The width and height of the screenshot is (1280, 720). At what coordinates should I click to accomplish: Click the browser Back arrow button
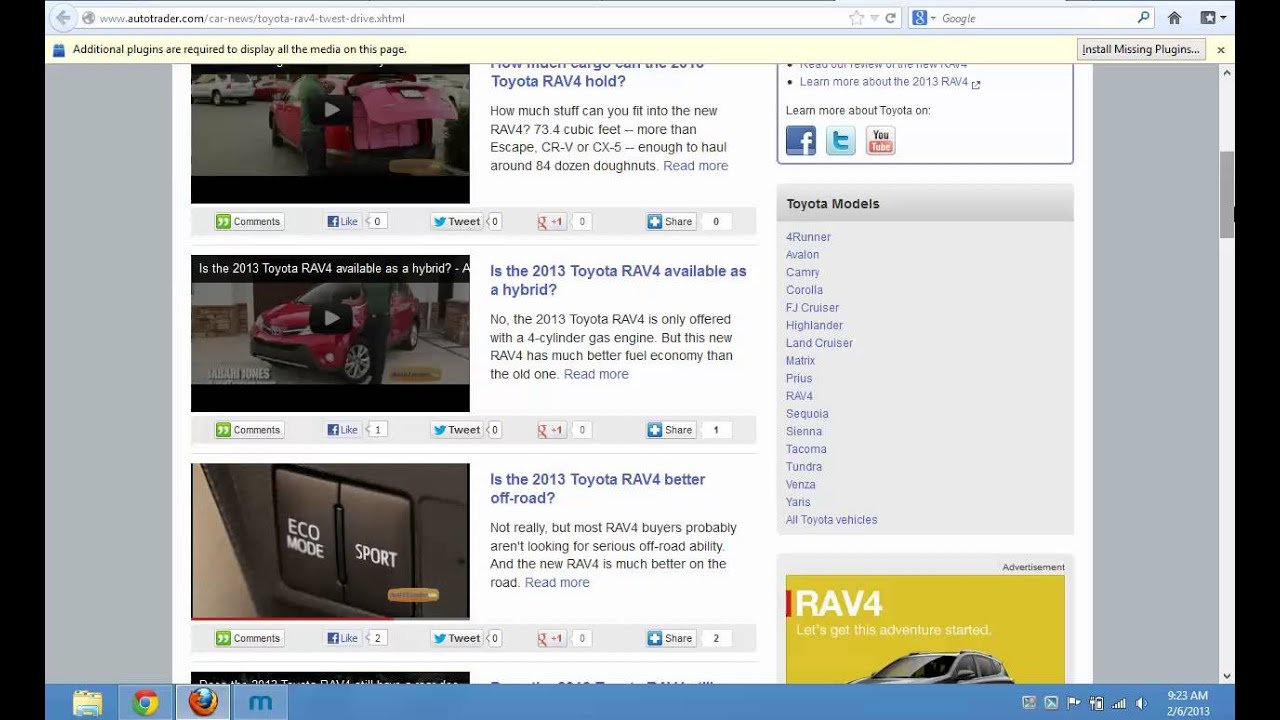coord(63,18)
